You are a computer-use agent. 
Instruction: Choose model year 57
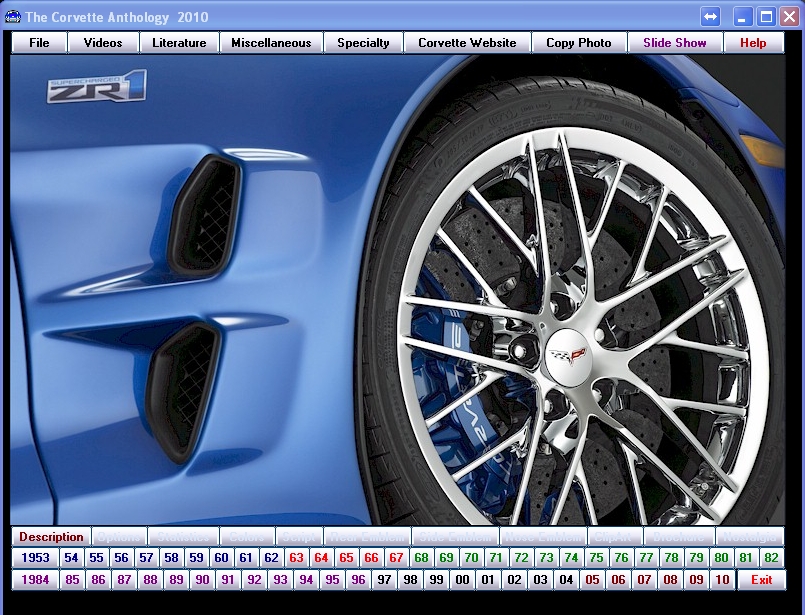point(146,558)
